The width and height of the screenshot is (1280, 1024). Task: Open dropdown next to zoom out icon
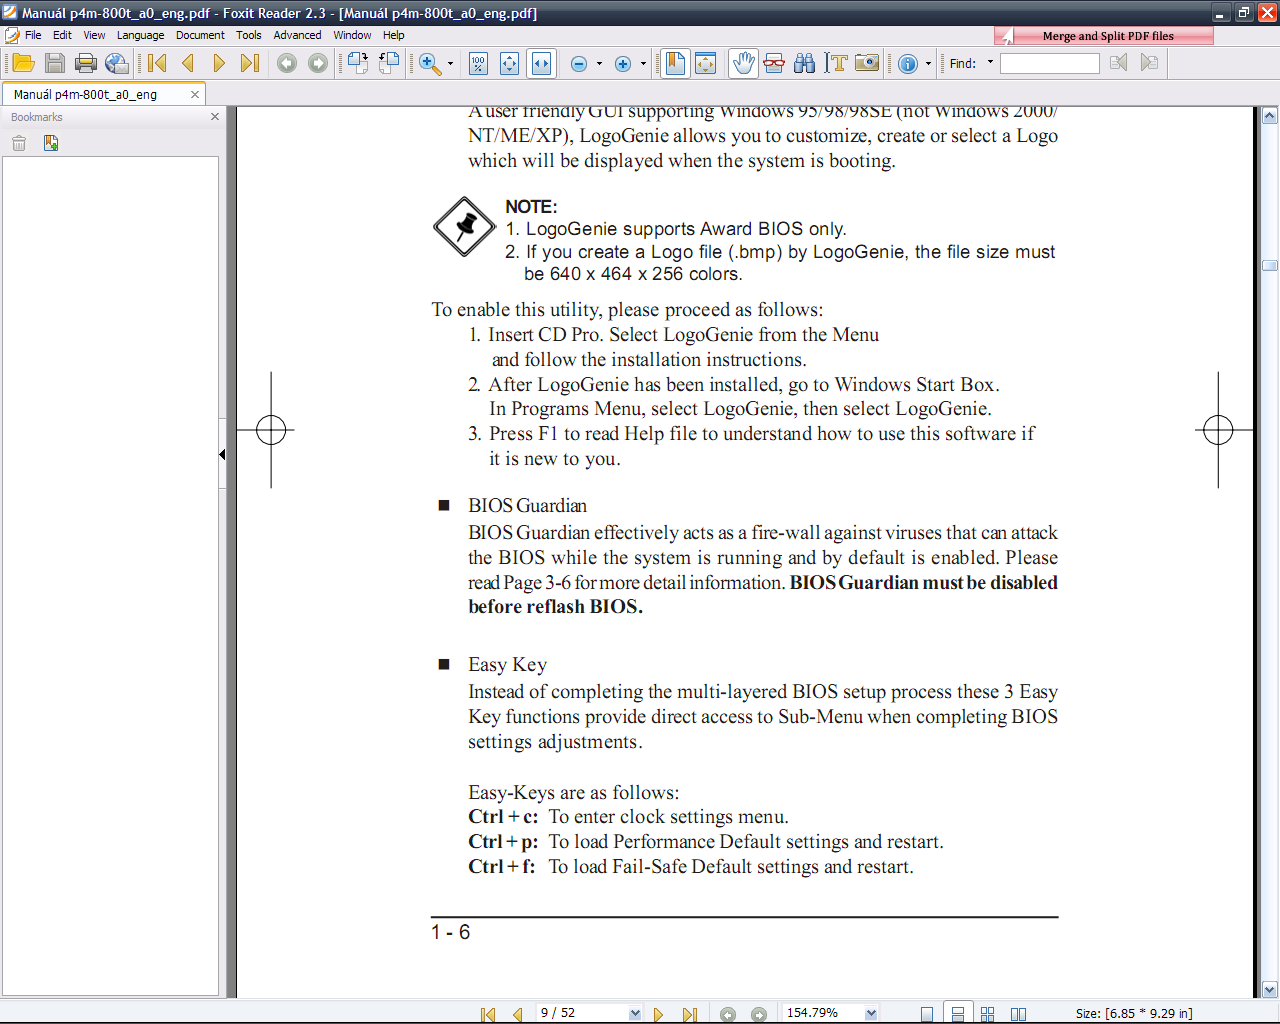click(x=599, y=64)
